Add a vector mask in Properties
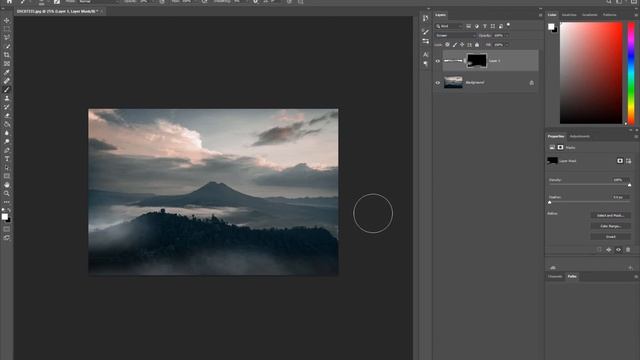Image resolution: width=640 pixels, height=360 pixels. [629, 161]
